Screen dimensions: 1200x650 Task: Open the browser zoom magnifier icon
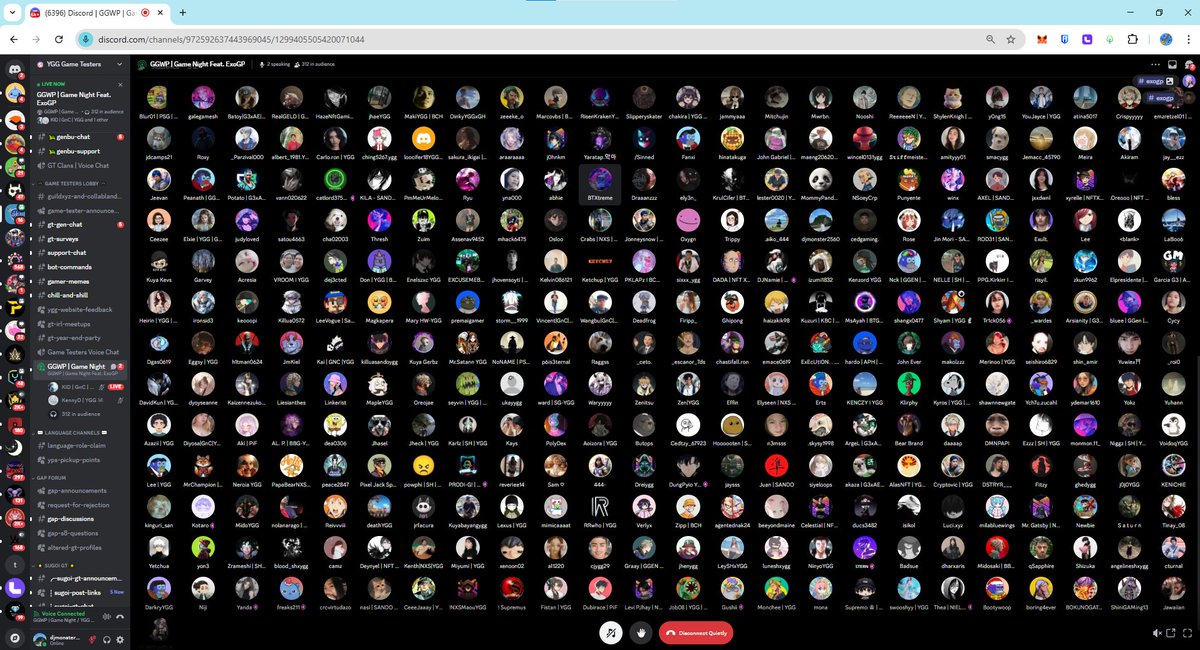(x=990, y=39)
